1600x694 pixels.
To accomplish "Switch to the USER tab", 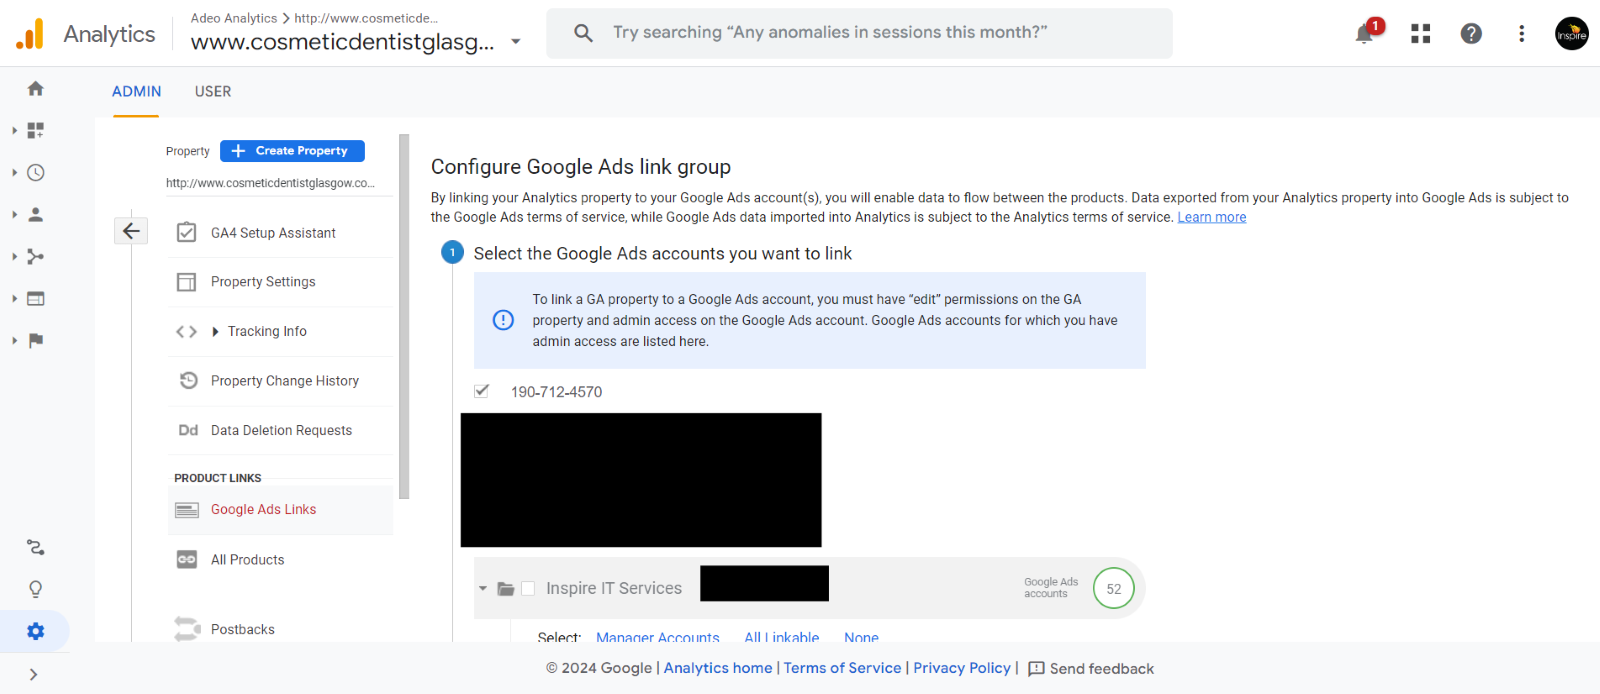I will [x=213, y=92].
